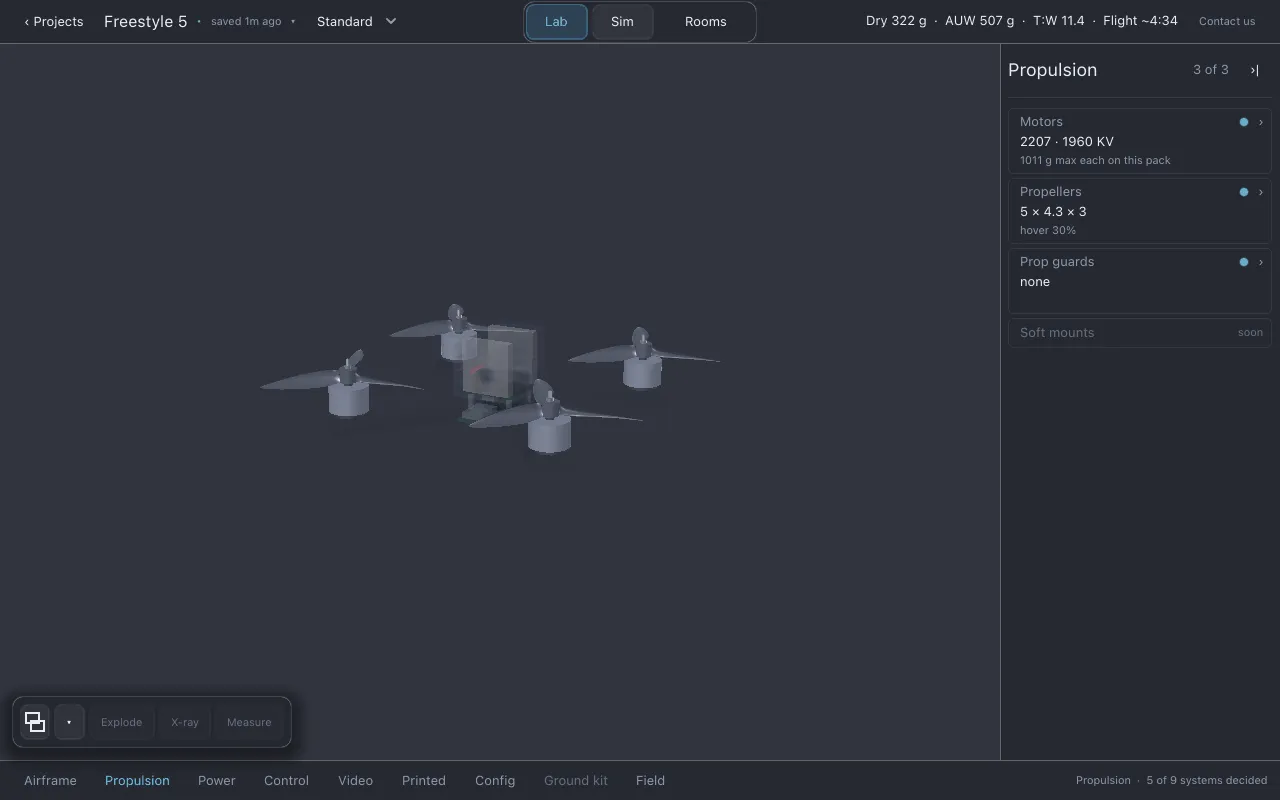Switch to Lab mode
This screenshot has height=800, width=1280.
coord(556,21)
